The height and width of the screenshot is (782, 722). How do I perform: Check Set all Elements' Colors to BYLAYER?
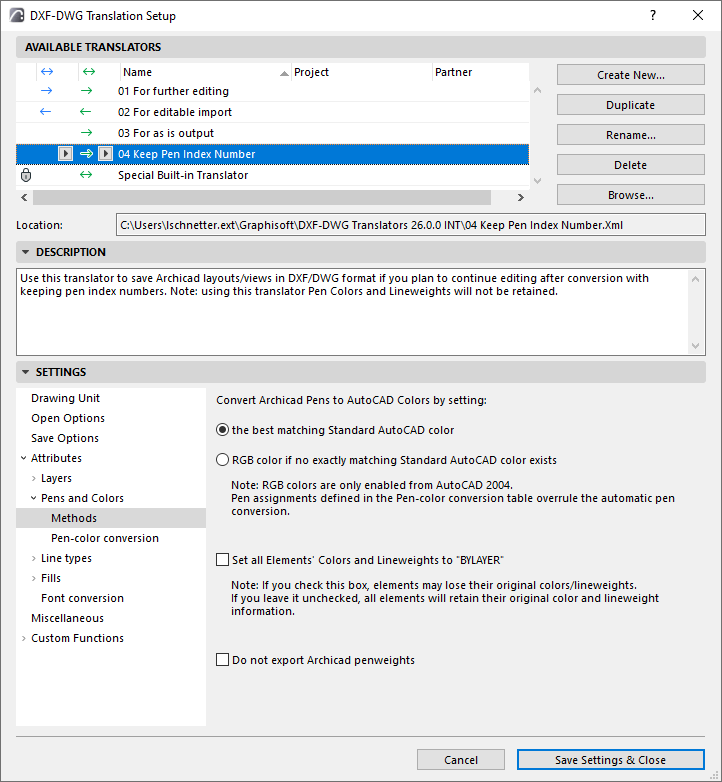tap(222, 560)
